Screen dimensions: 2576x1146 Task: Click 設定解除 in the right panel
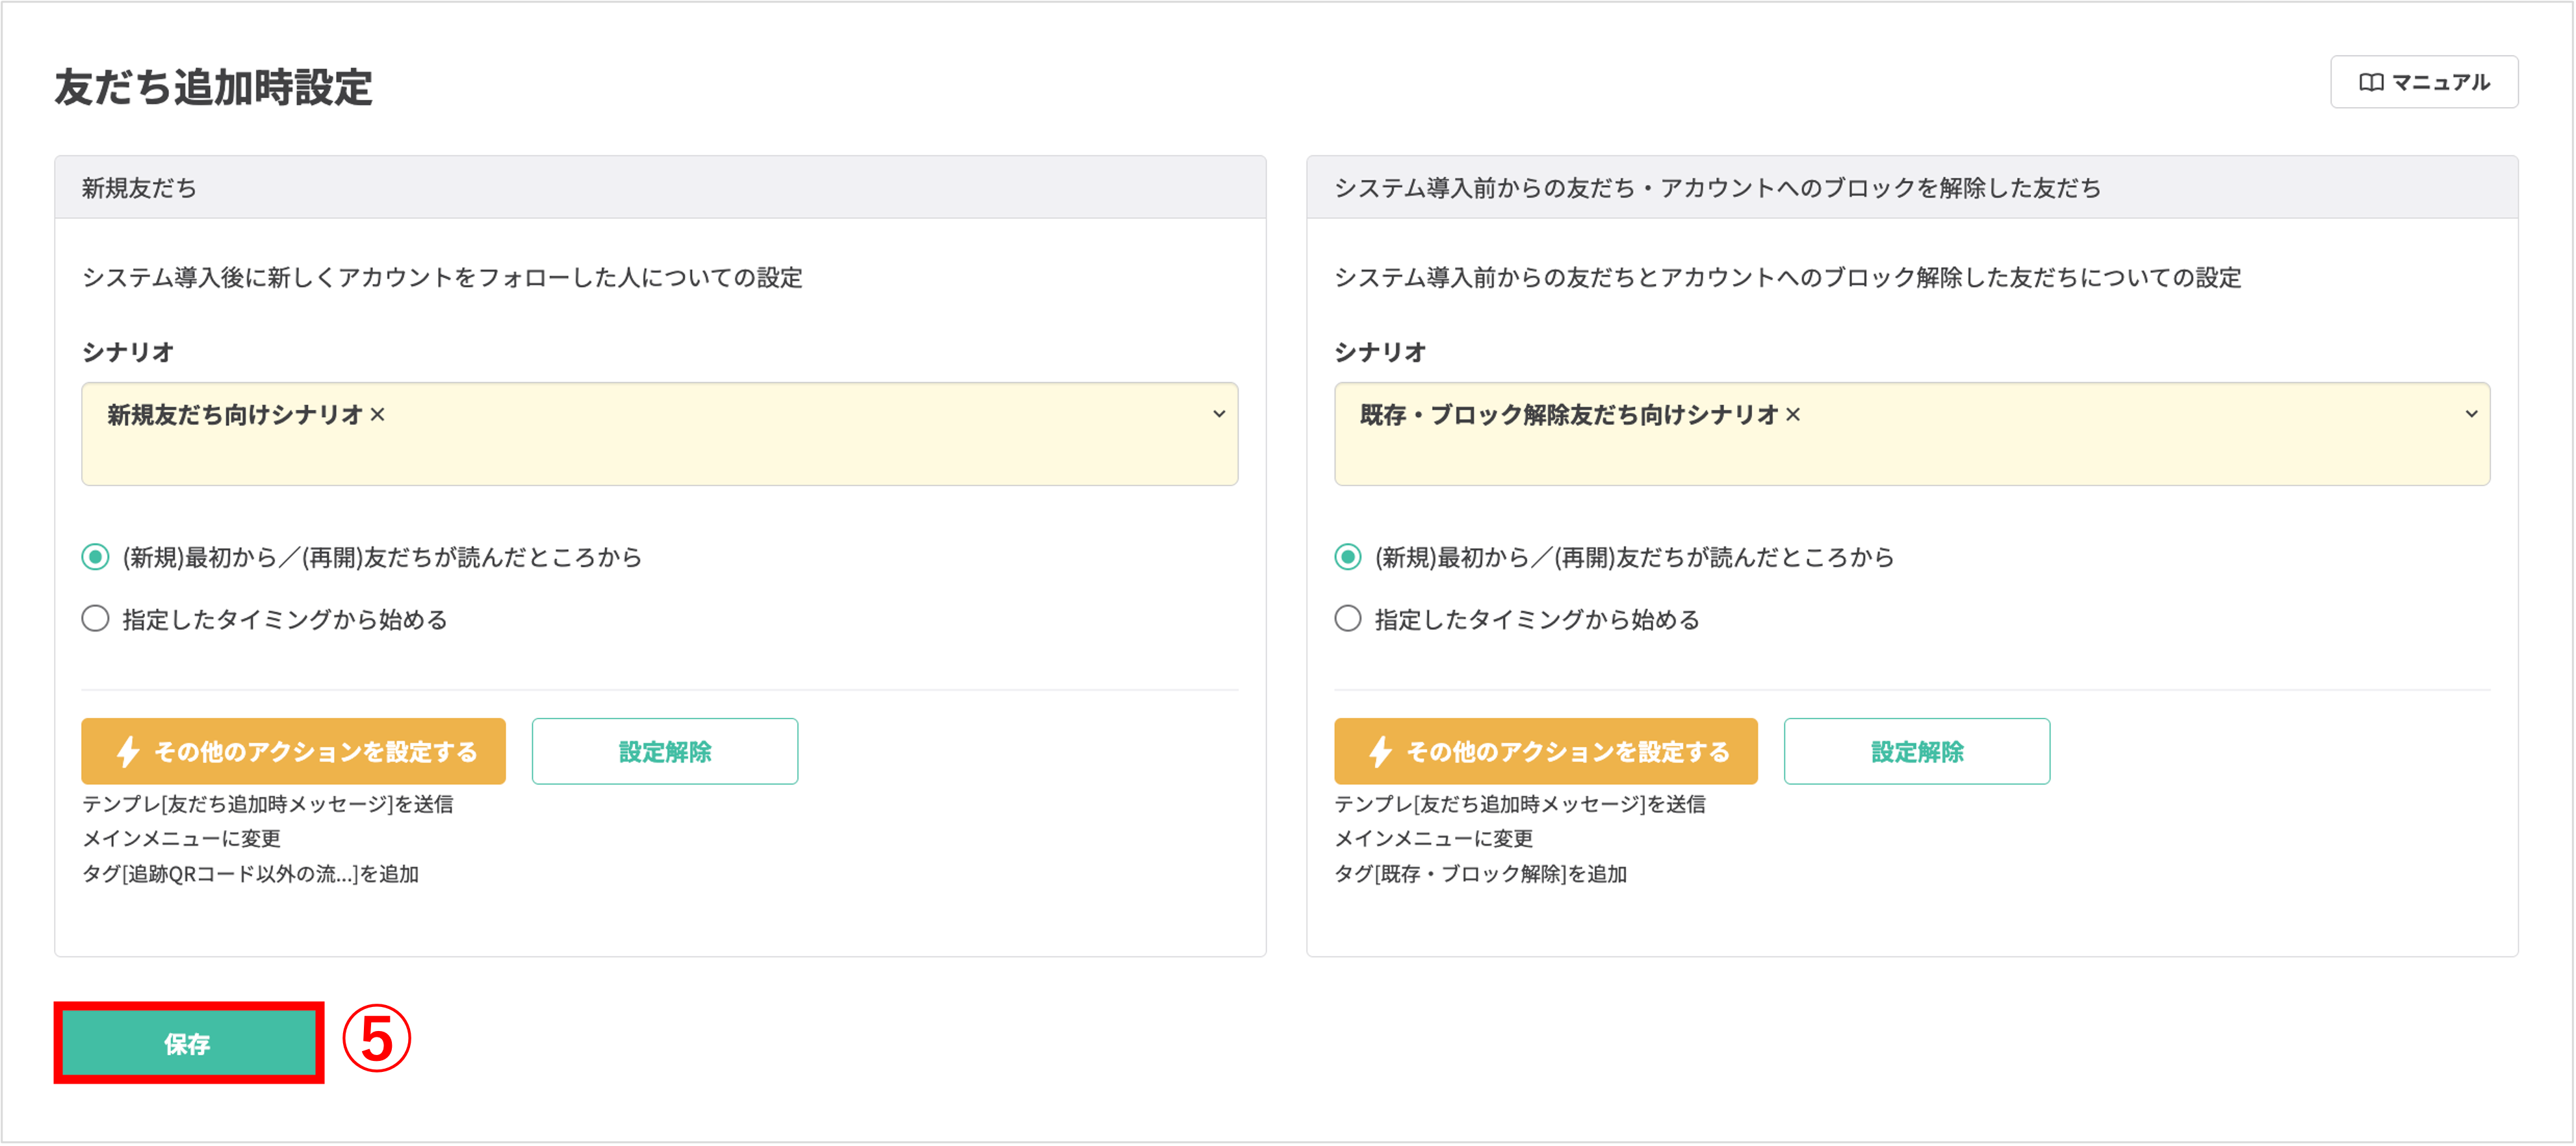[1917, 751]
